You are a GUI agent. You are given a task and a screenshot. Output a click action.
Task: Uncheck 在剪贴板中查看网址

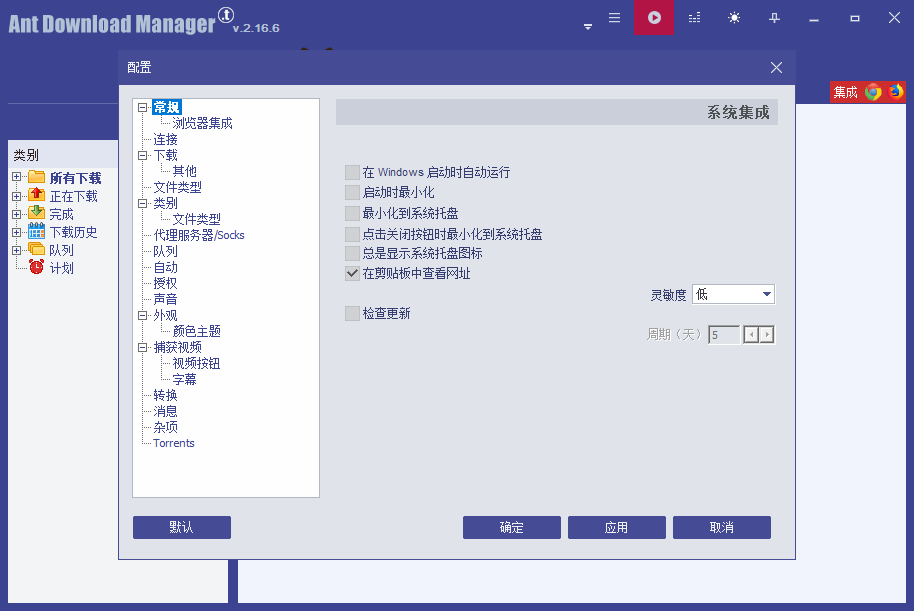click(351, 272)
